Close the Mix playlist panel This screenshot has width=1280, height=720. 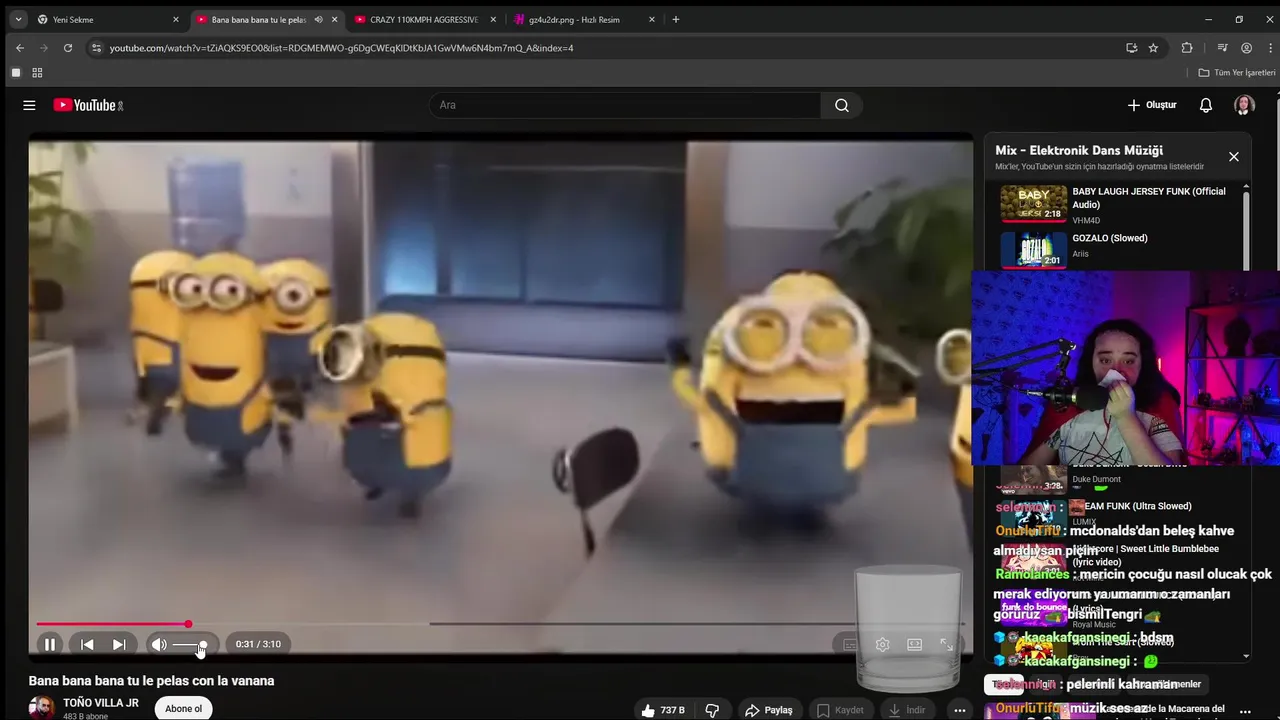tap(1234, 157)
